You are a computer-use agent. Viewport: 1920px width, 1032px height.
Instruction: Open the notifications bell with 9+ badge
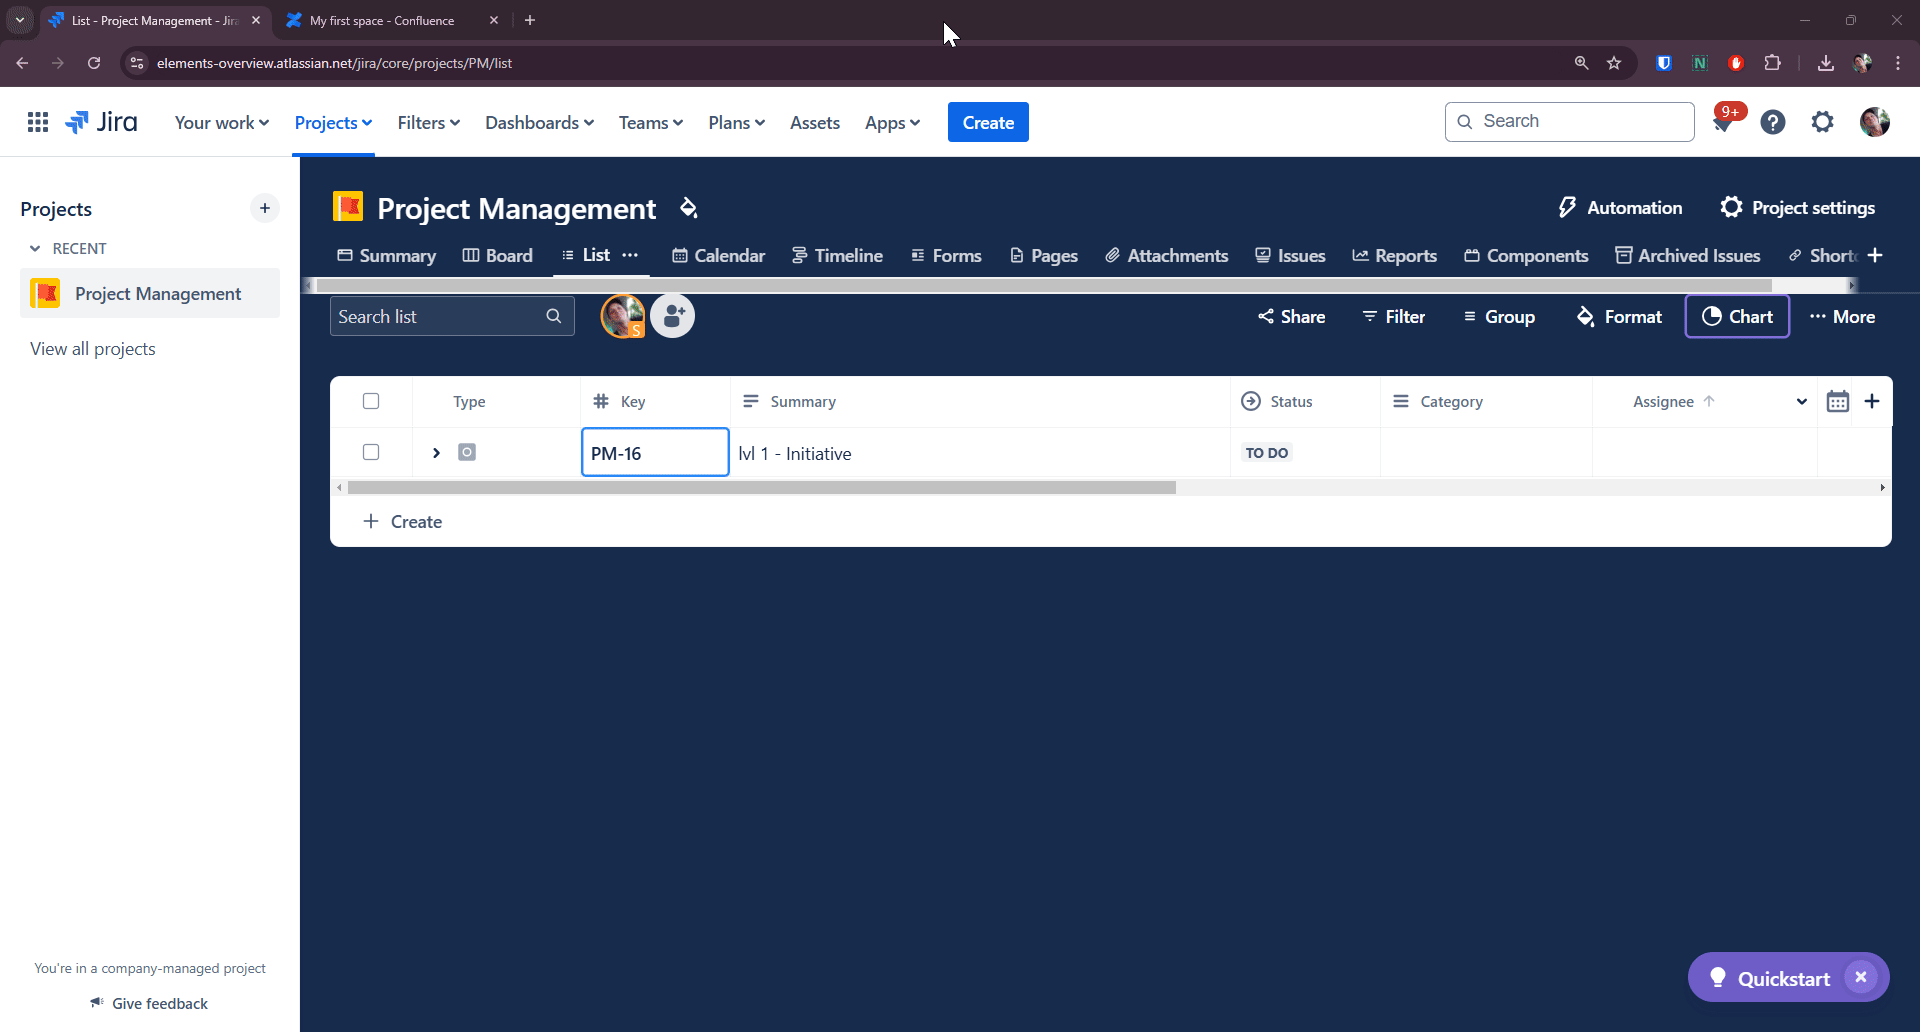[1723, 122]
